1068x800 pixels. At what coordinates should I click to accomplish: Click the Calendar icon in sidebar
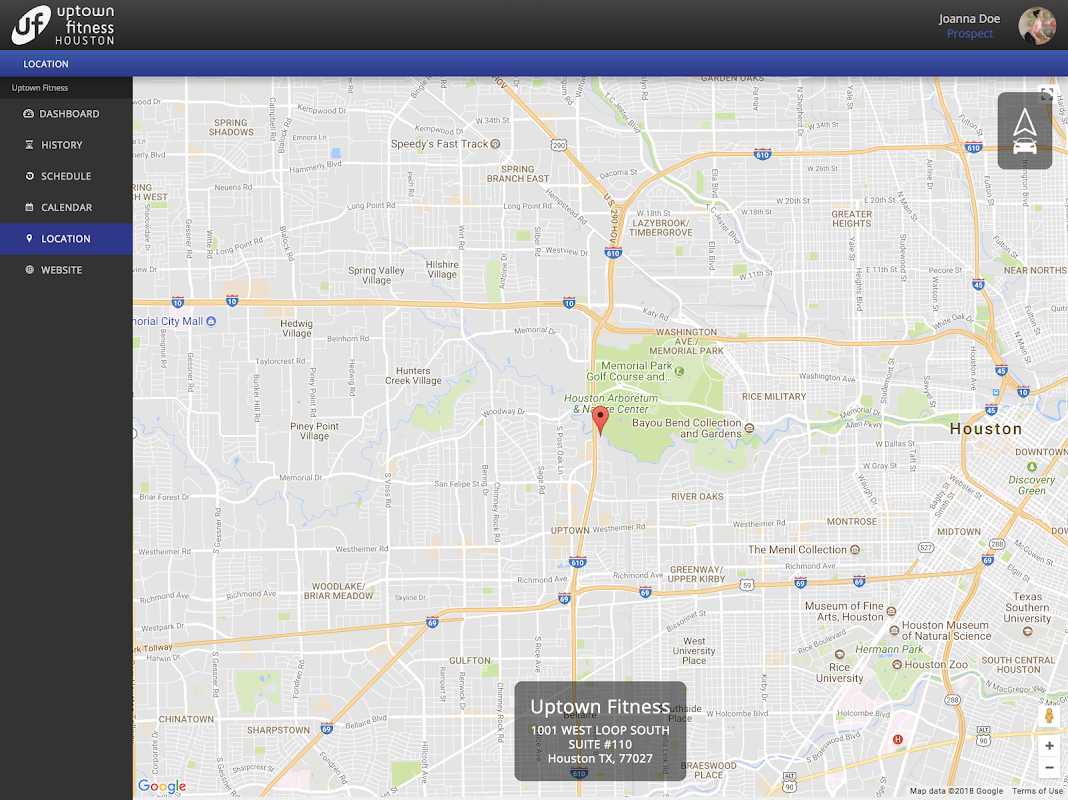tap(29, 207)
